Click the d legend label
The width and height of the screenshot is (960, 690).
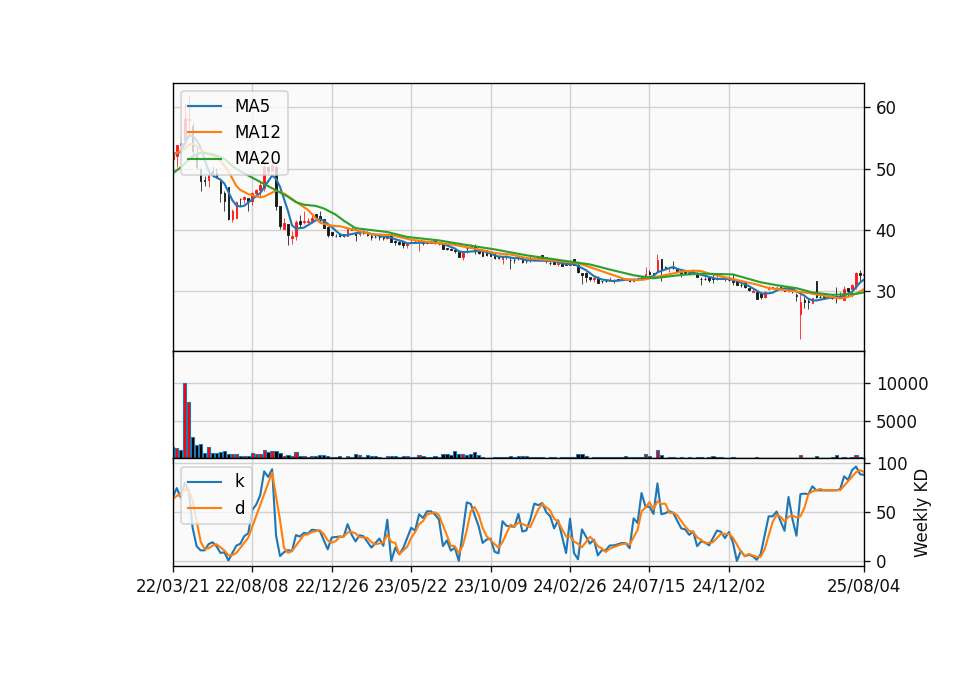[x=239, y=508]
